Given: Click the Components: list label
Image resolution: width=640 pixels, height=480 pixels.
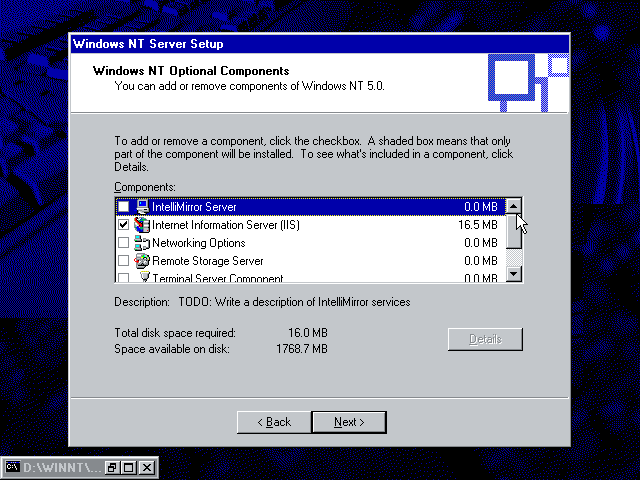Looking at the screenshot, I should (x=144, y=187).
